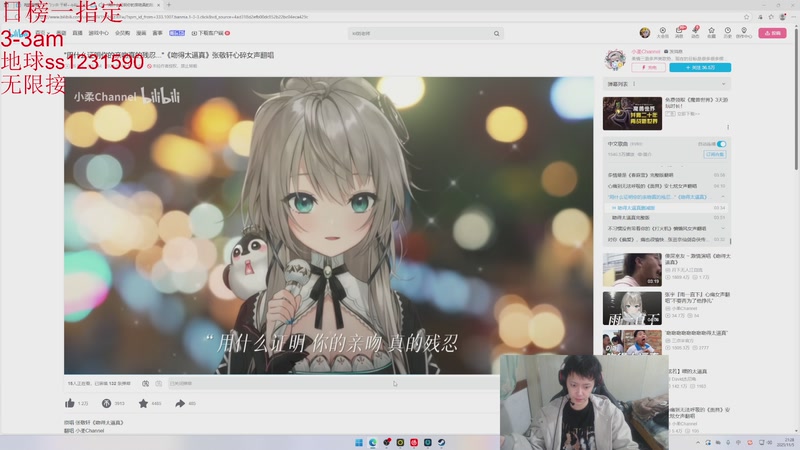Open 大会员 membership icon in header
This screenshot has width=800, height=450.
[662, 33]
